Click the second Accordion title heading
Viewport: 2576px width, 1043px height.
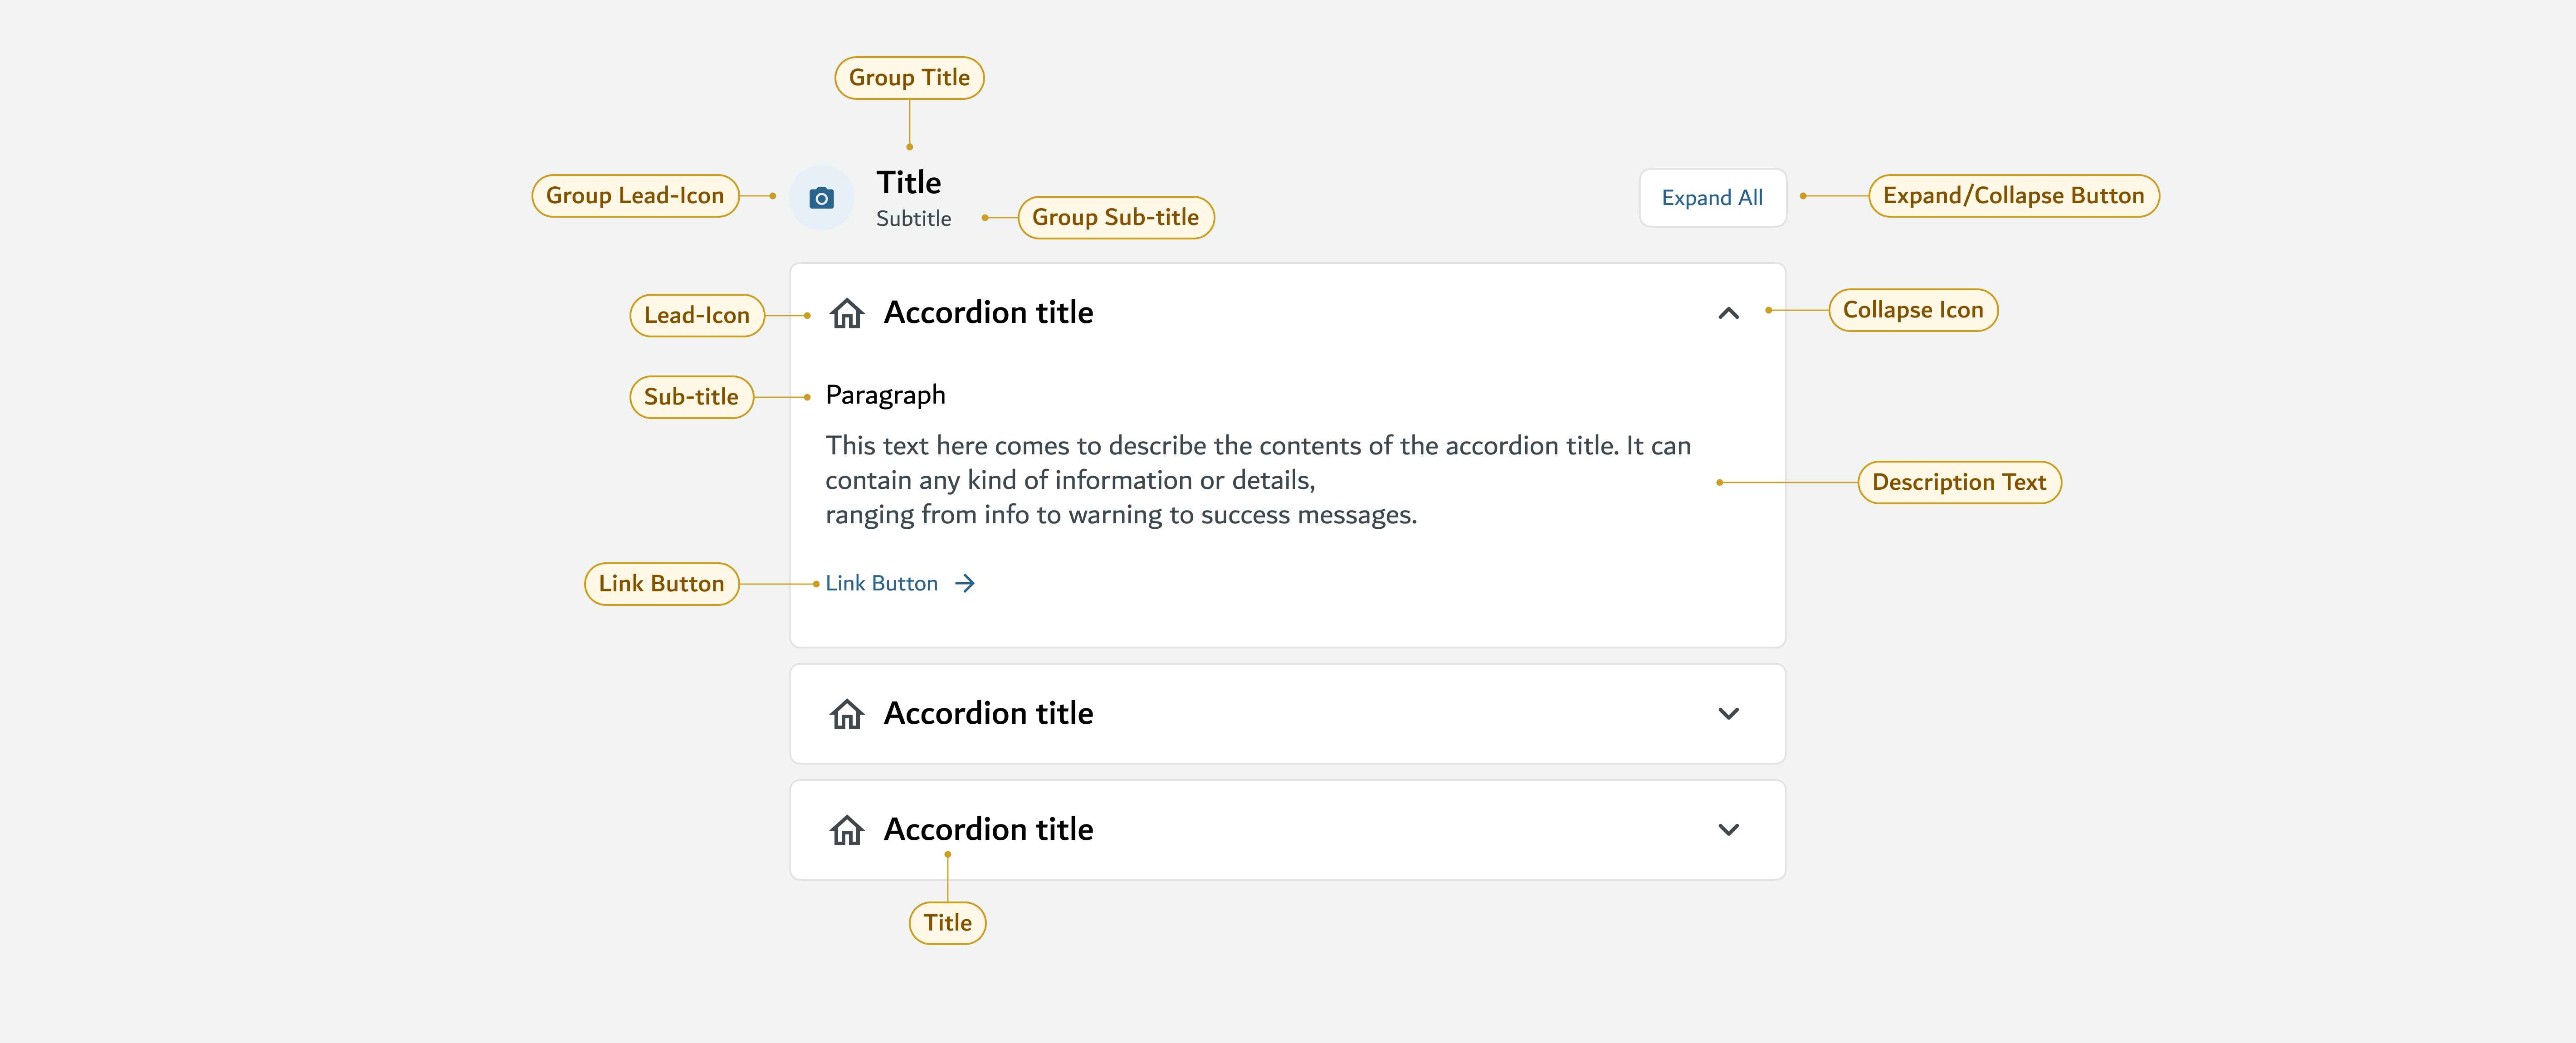pyautogui.click(x=988, y=713)
